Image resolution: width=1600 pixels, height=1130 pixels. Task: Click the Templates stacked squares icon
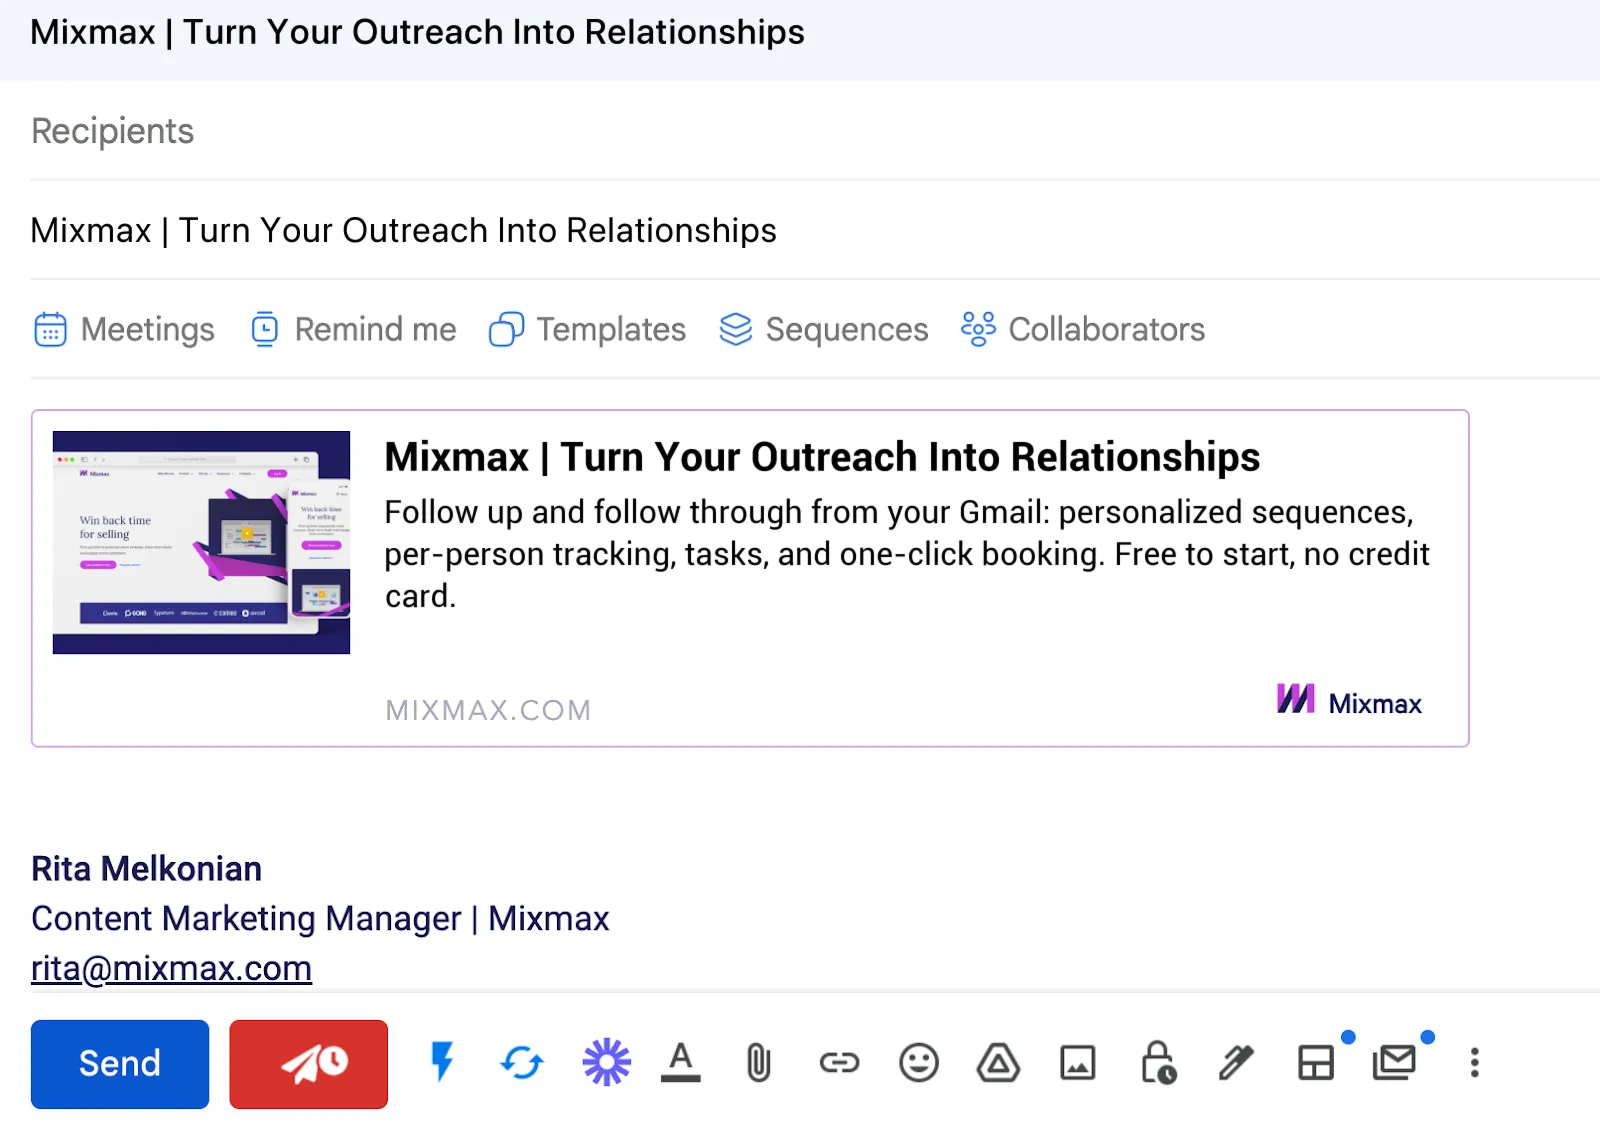pos(506,329)
